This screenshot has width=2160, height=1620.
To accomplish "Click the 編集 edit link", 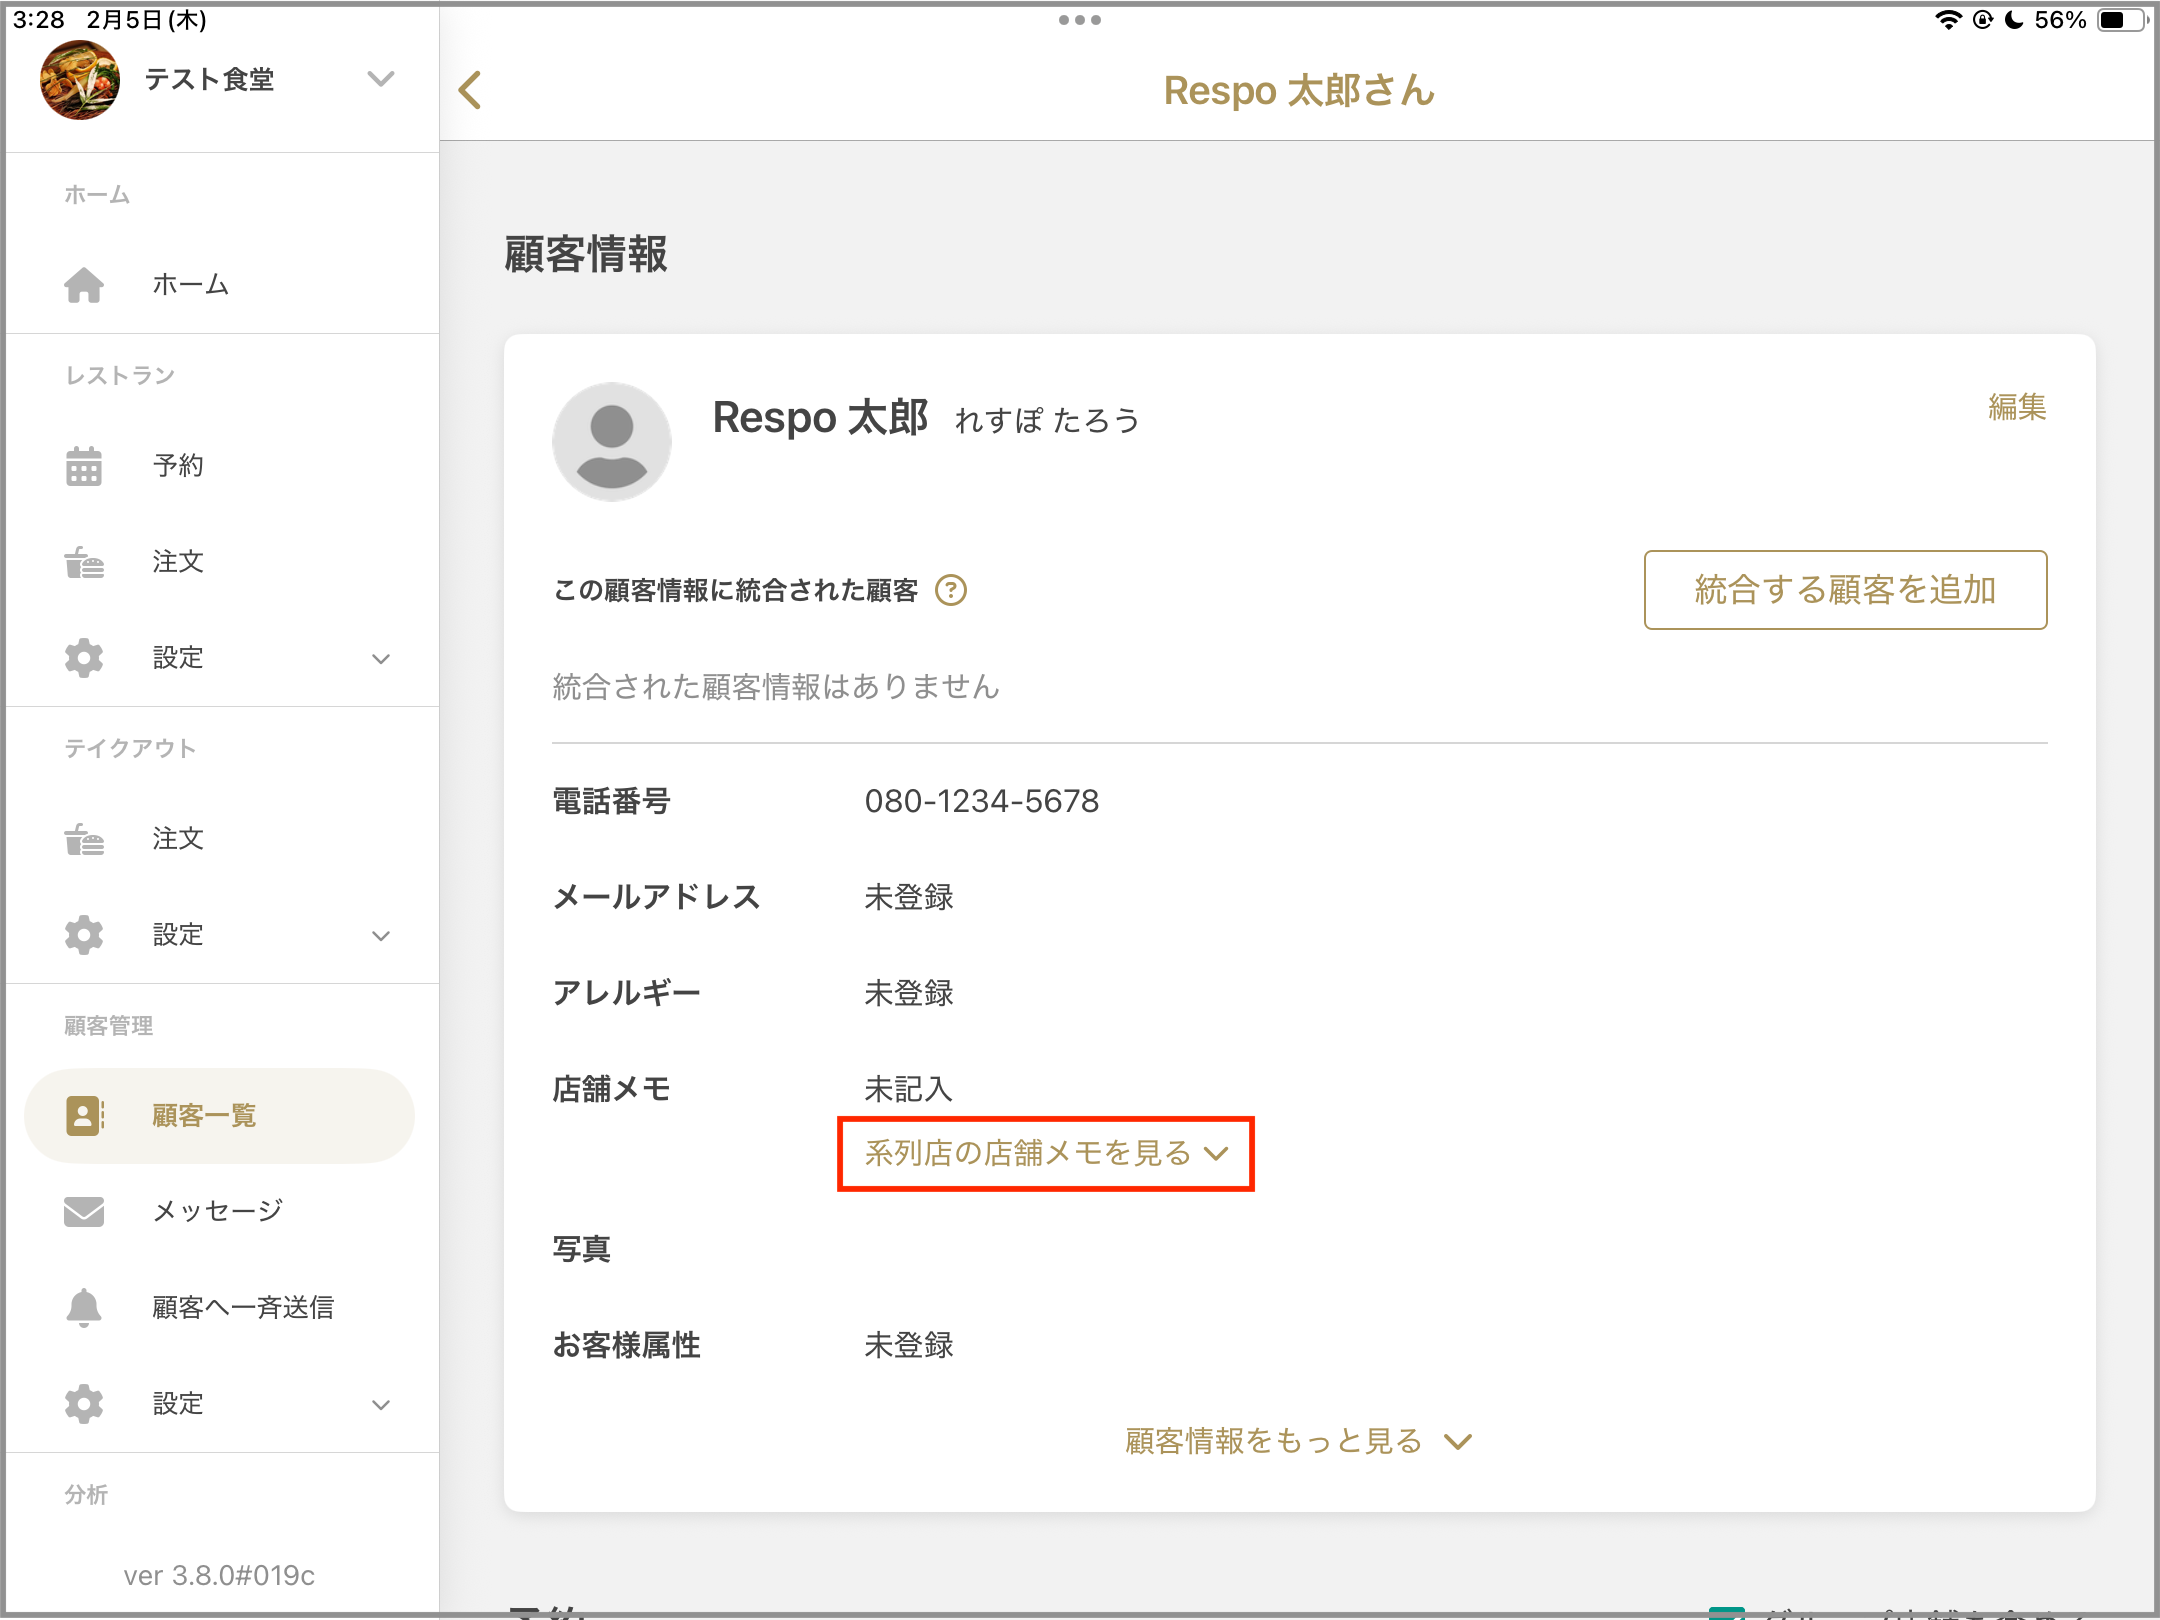I will coord(2016,407).
